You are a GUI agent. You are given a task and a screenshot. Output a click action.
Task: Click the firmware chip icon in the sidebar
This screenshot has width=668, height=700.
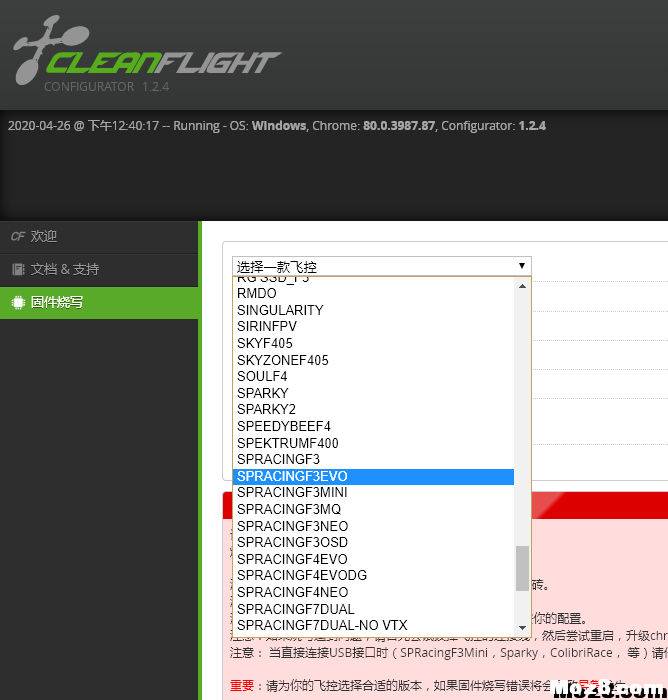coord(18,303)
